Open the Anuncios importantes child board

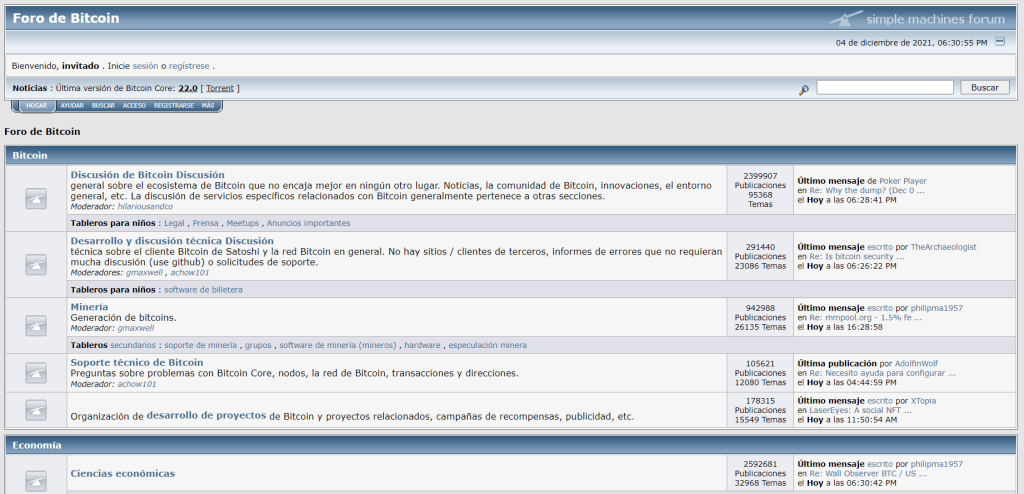308,223
